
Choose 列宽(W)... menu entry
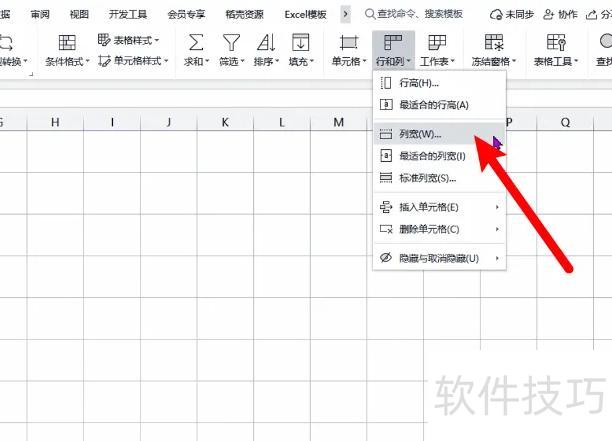[439, 134]
